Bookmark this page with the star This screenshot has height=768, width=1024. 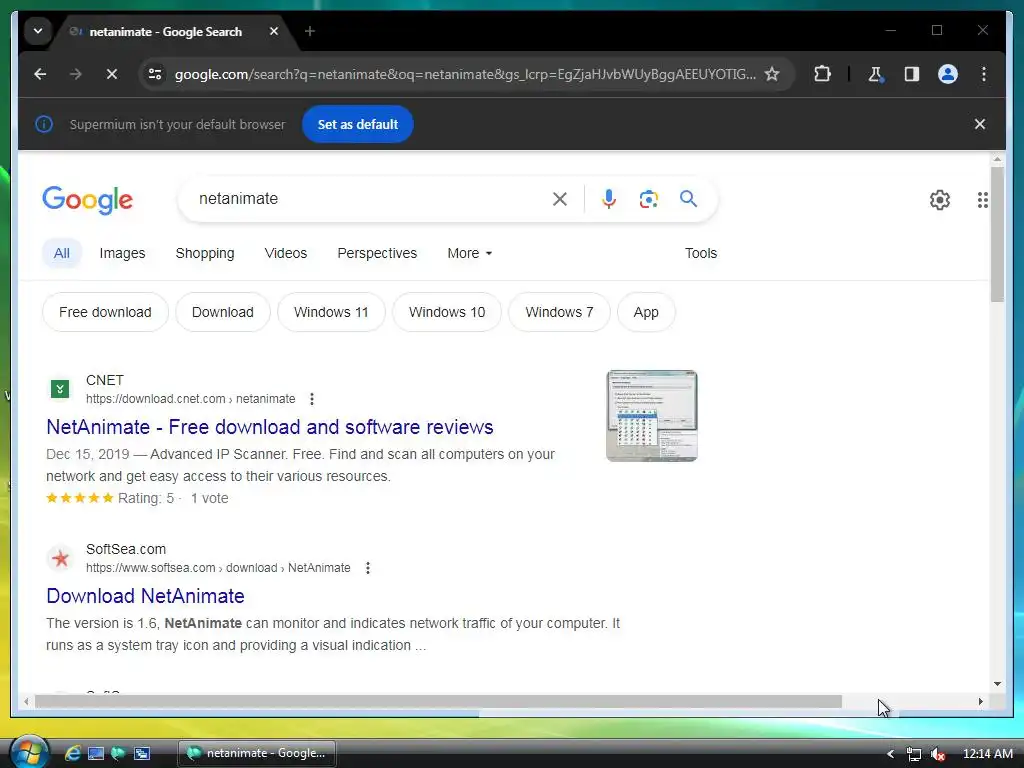772,74
